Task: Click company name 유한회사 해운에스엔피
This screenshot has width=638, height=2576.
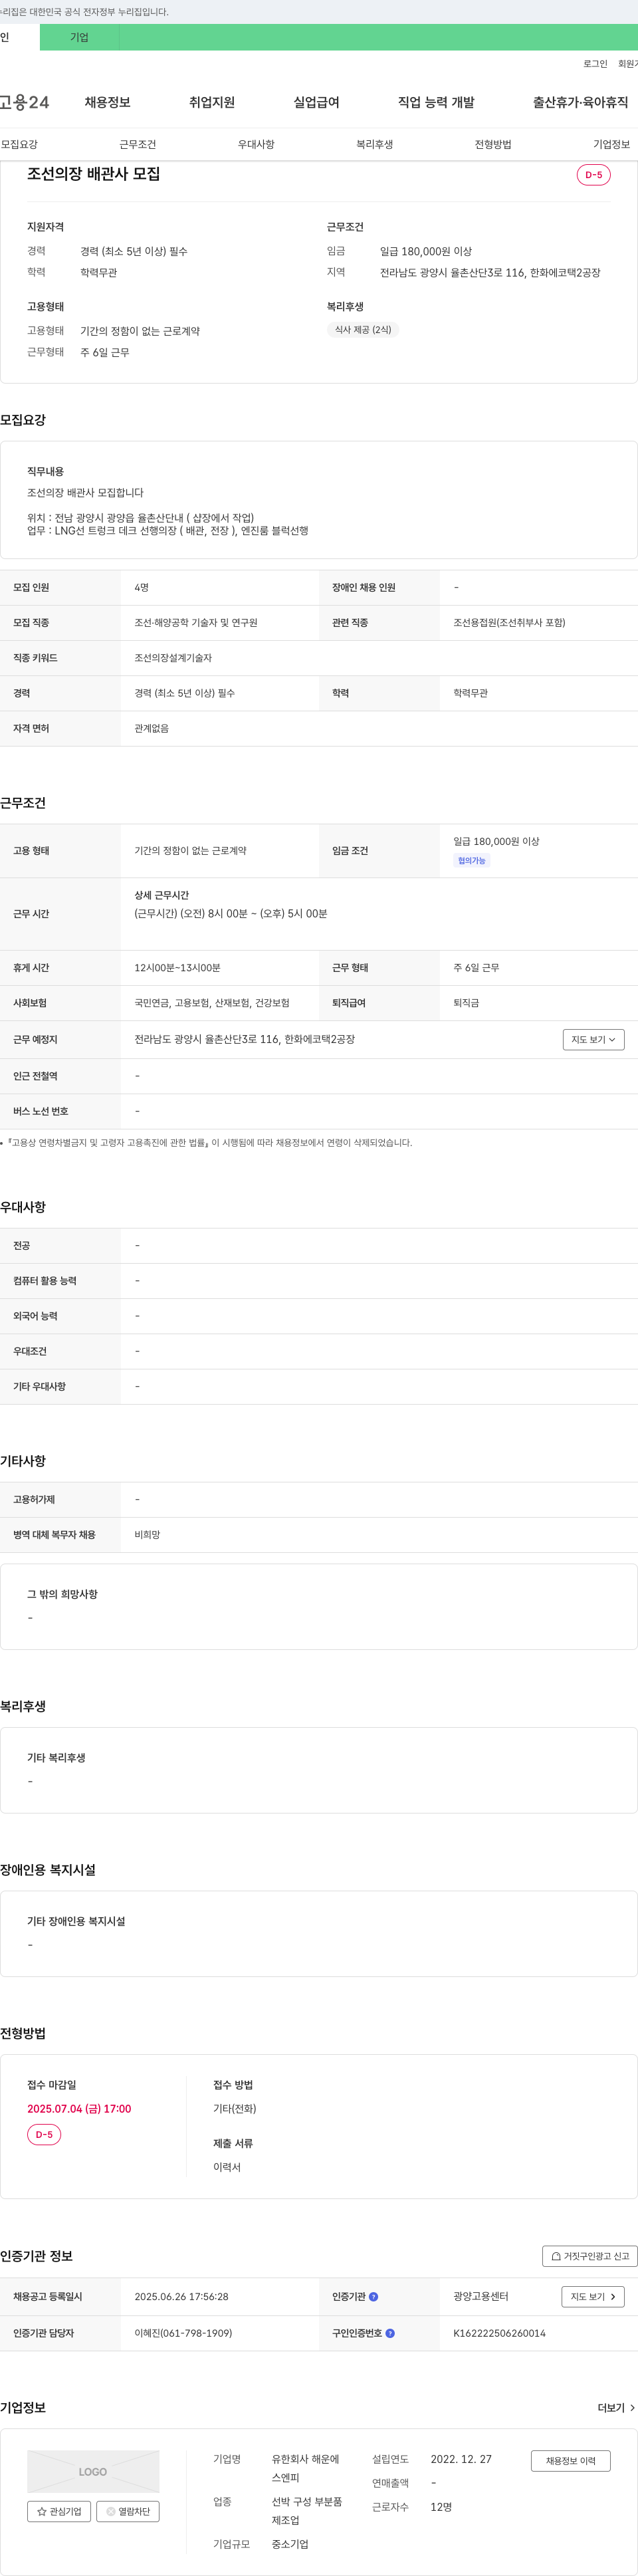Action: [306, 2468]
